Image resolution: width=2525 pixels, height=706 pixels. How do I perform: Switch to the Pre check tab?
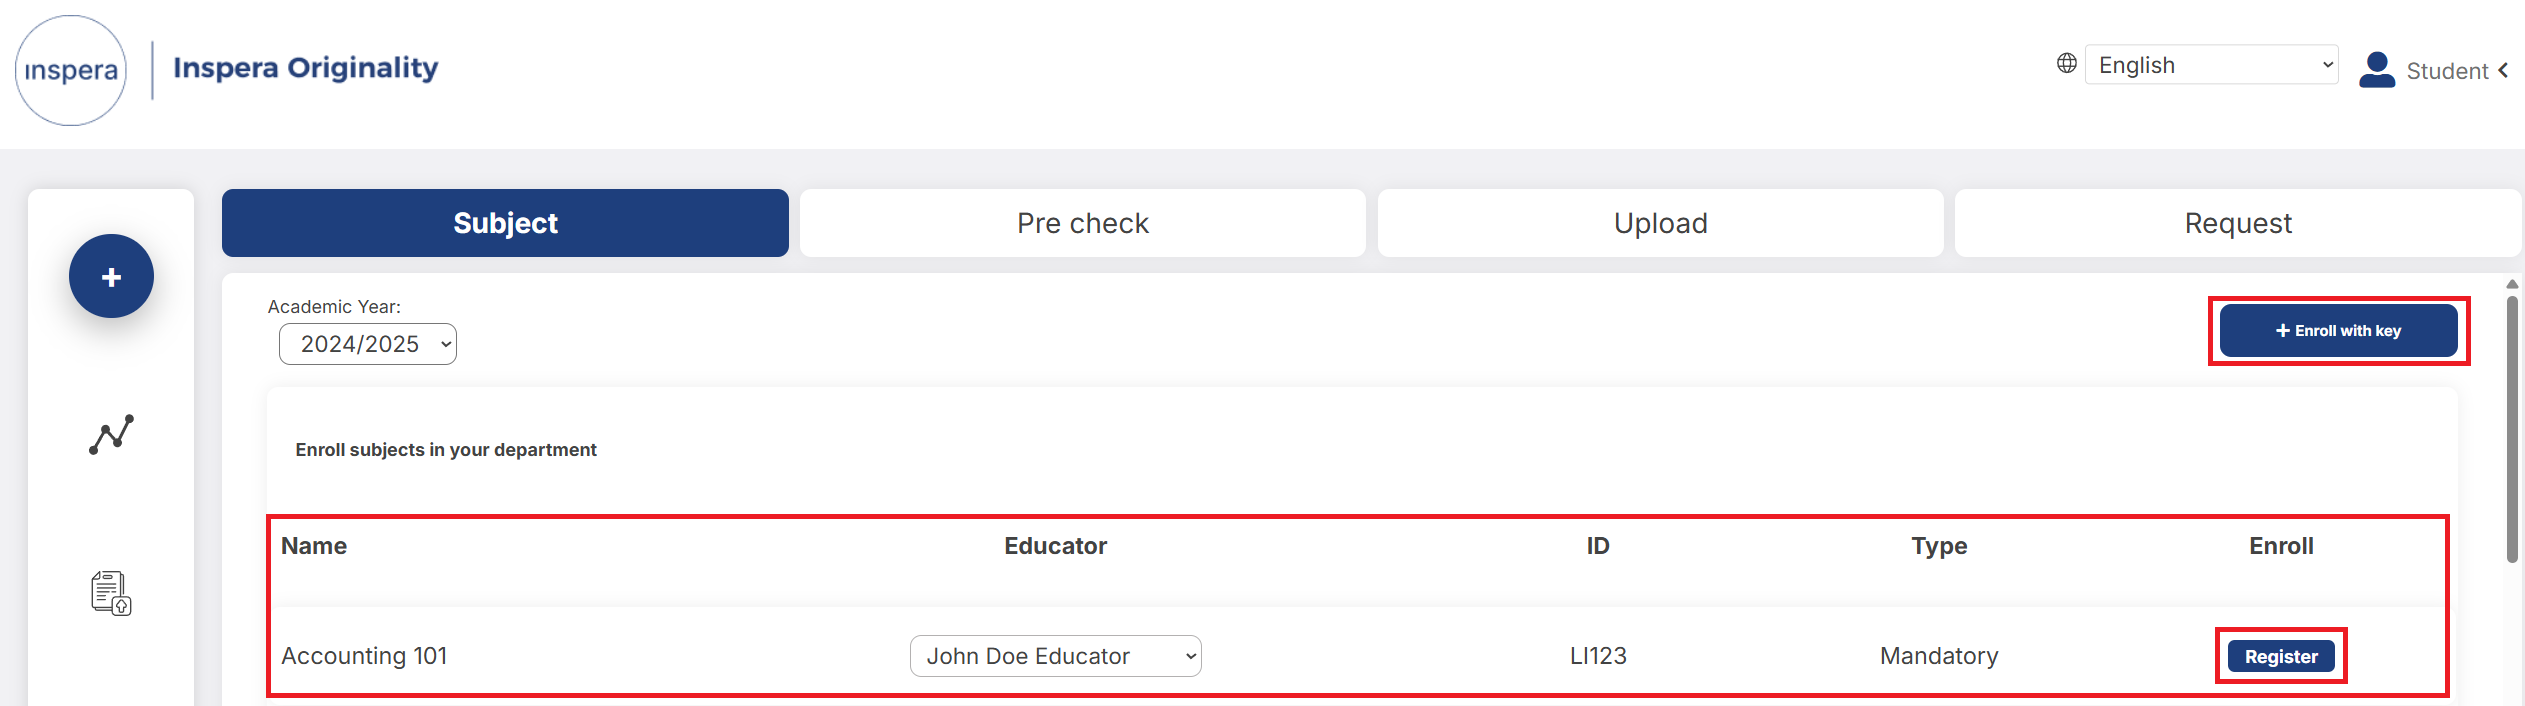tap(1083, 223)
